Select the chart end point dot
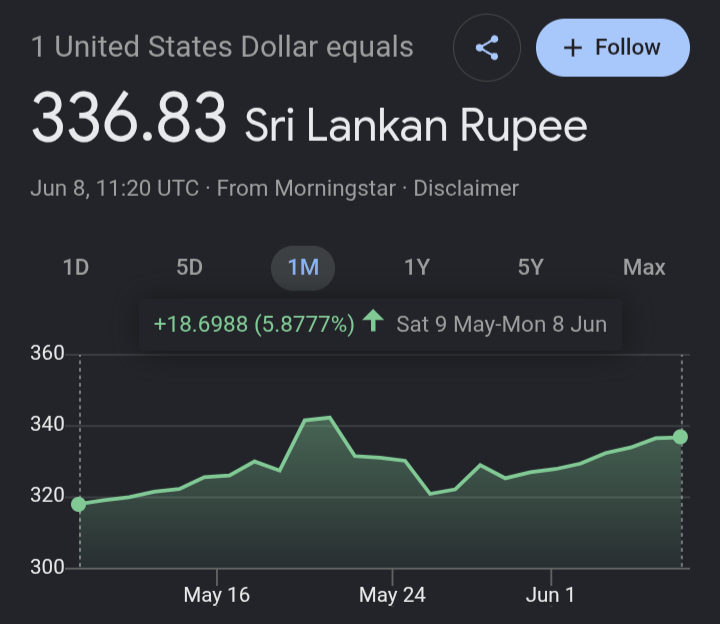720x624 pixels. coord(681,437)
